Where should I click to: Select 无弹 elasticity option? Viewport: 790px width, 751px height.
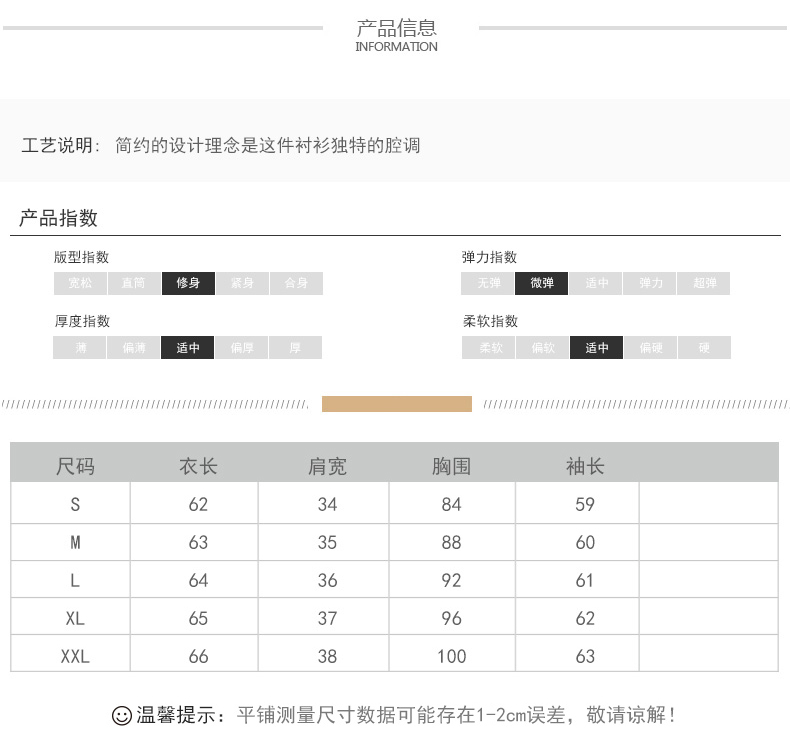488,283
